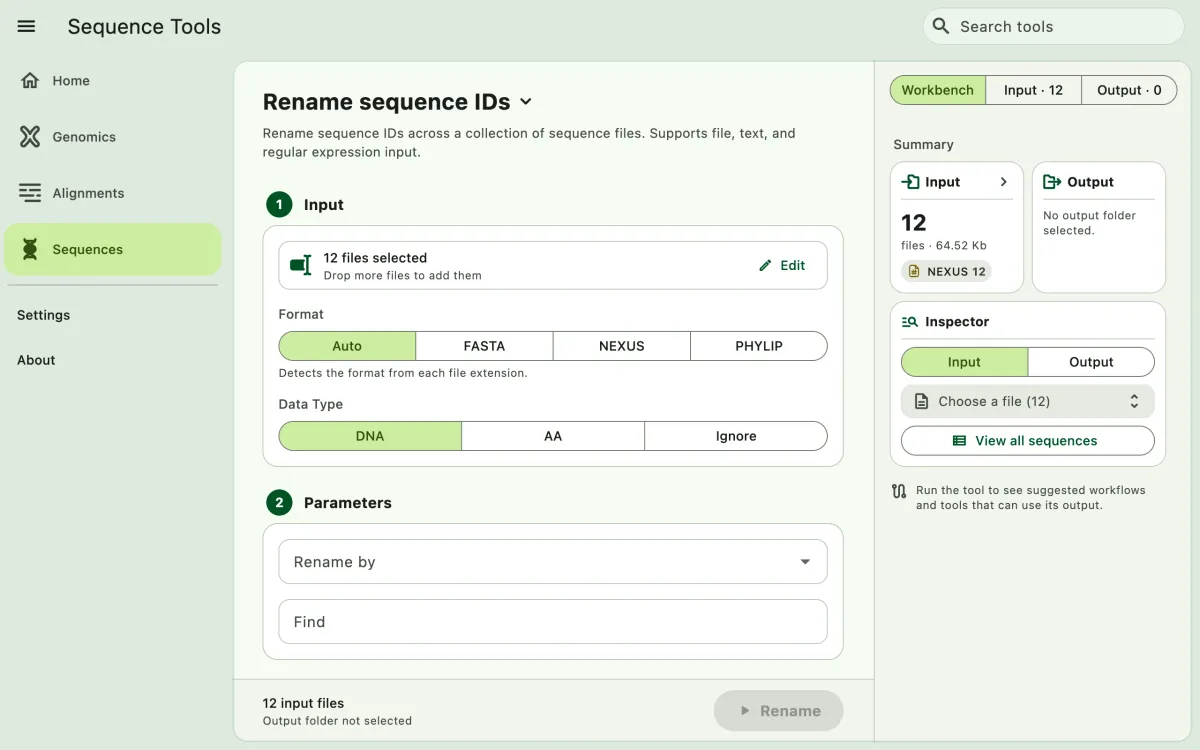
Task: Switch Inspector to Input view
Action: pos(964,362)
